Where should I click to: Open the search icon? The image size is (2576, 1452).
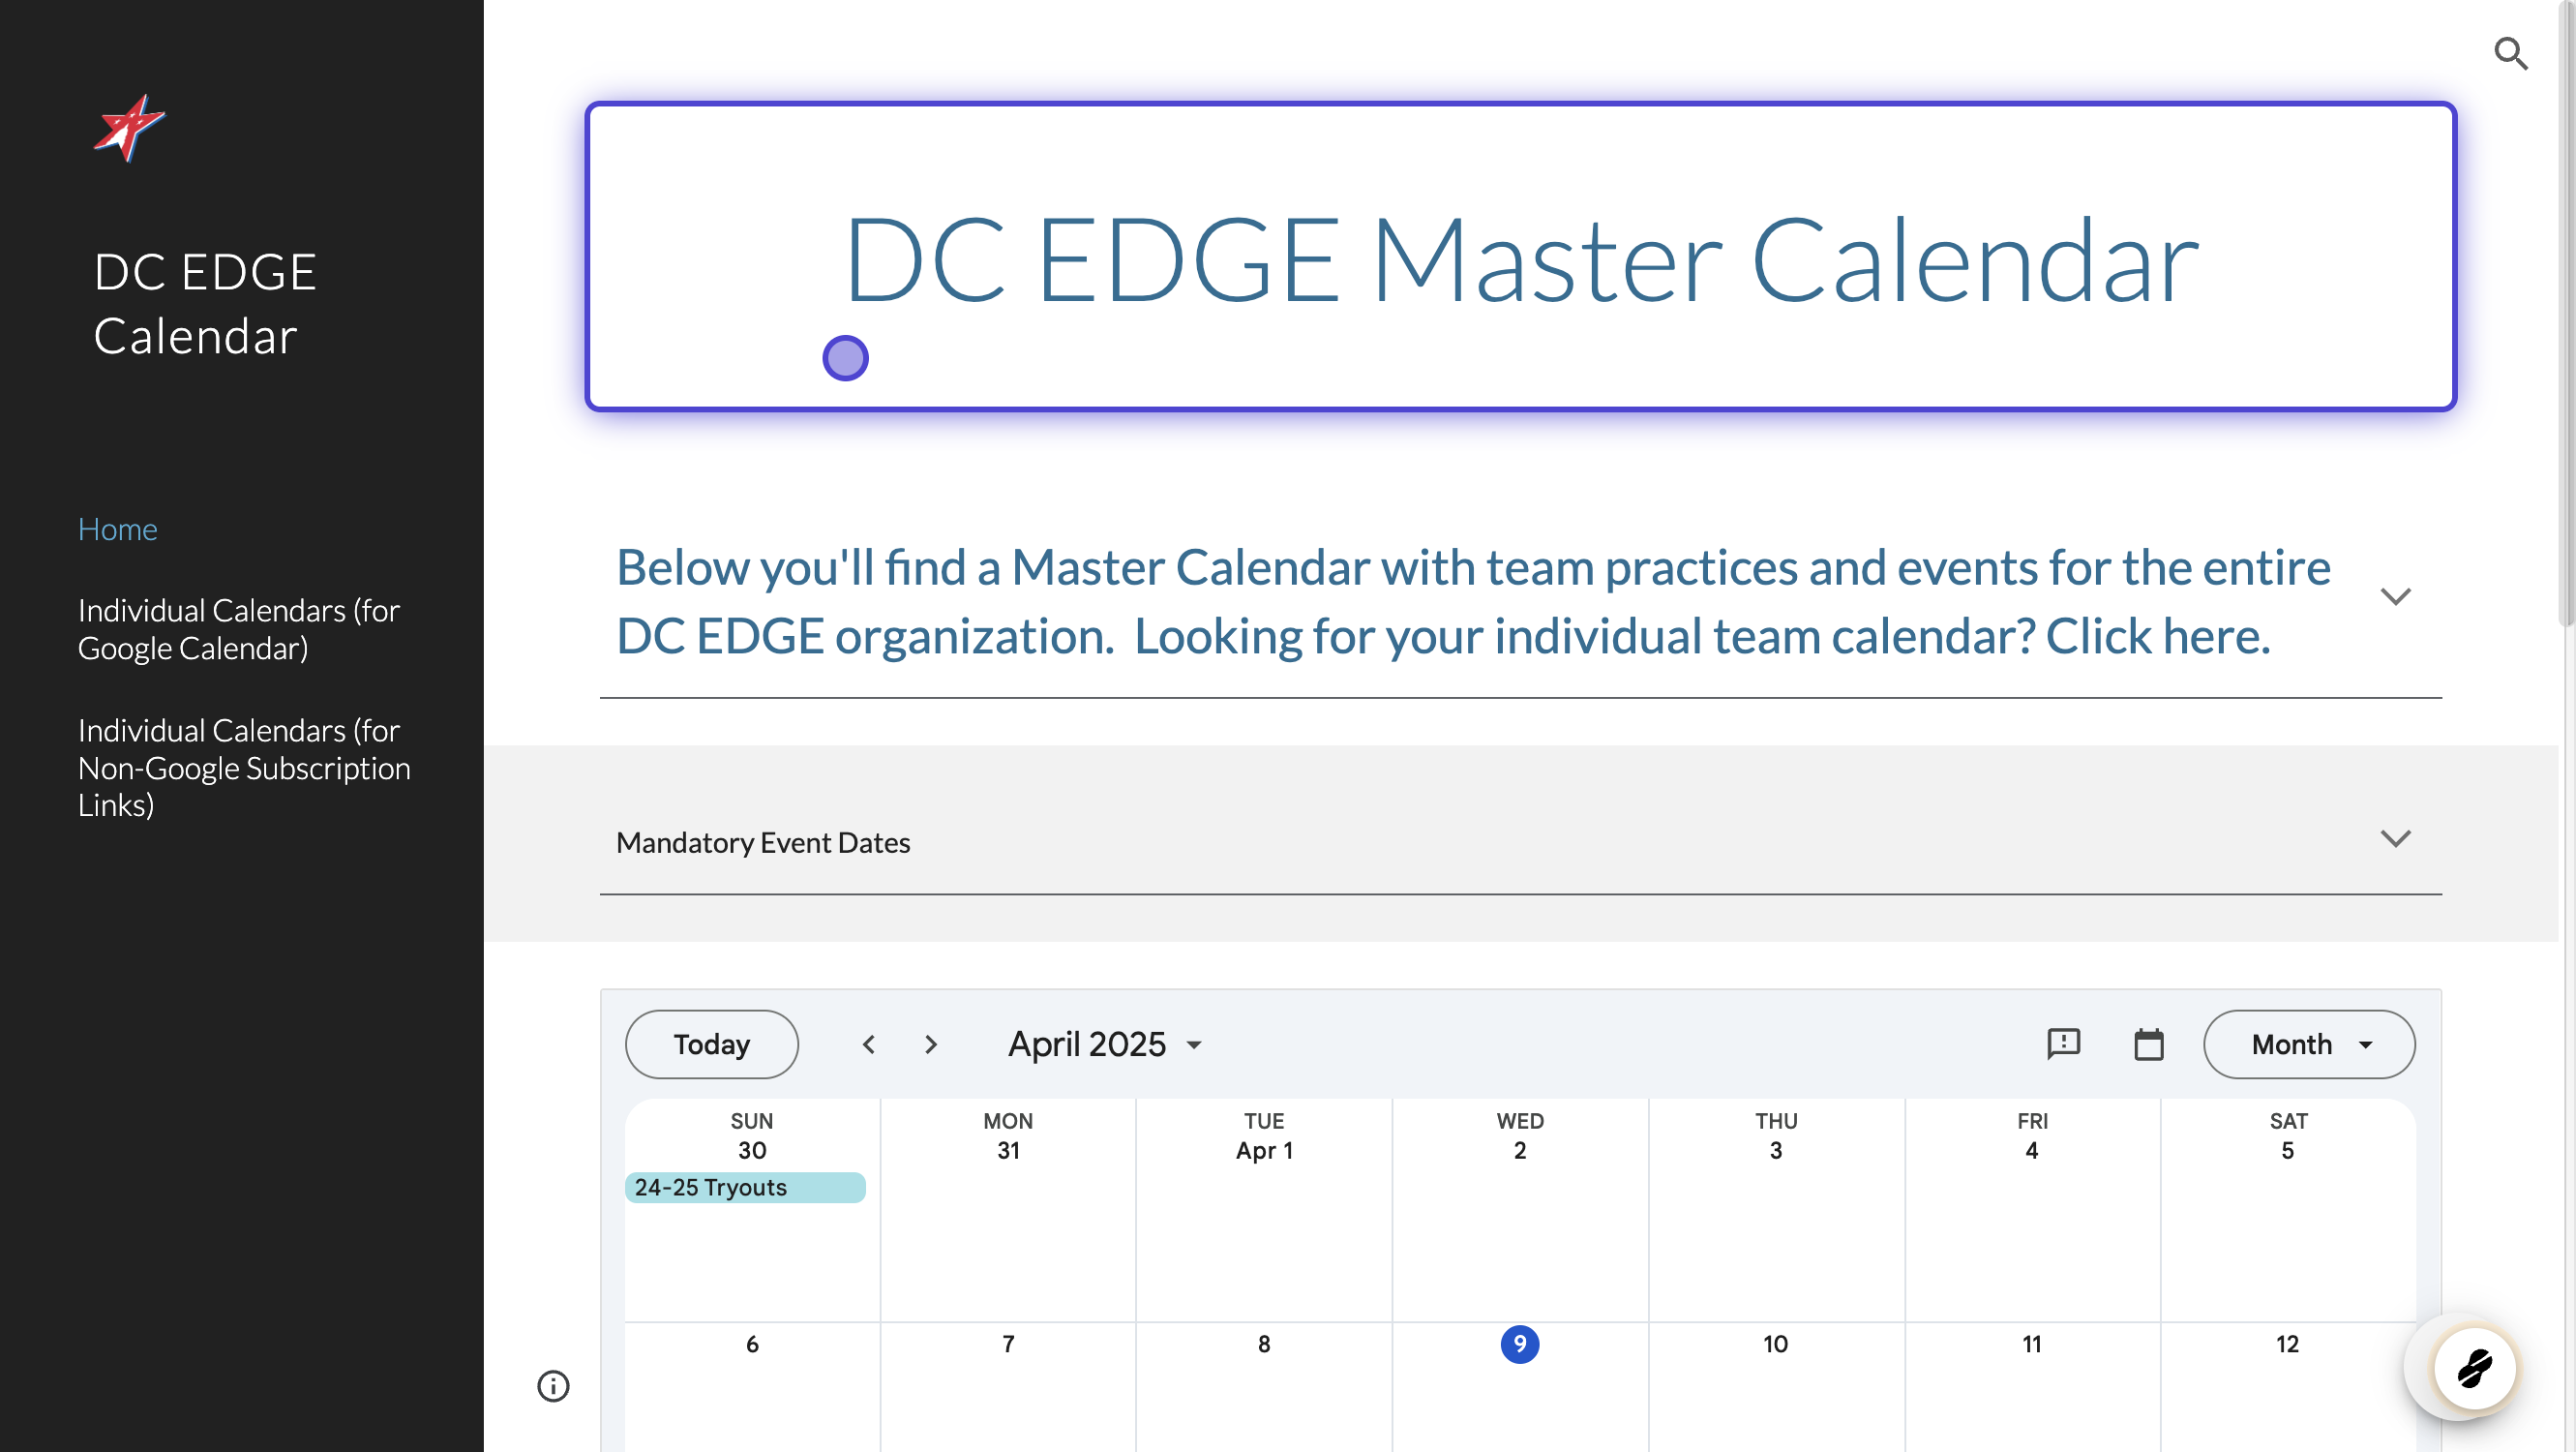pos(2511,53)
